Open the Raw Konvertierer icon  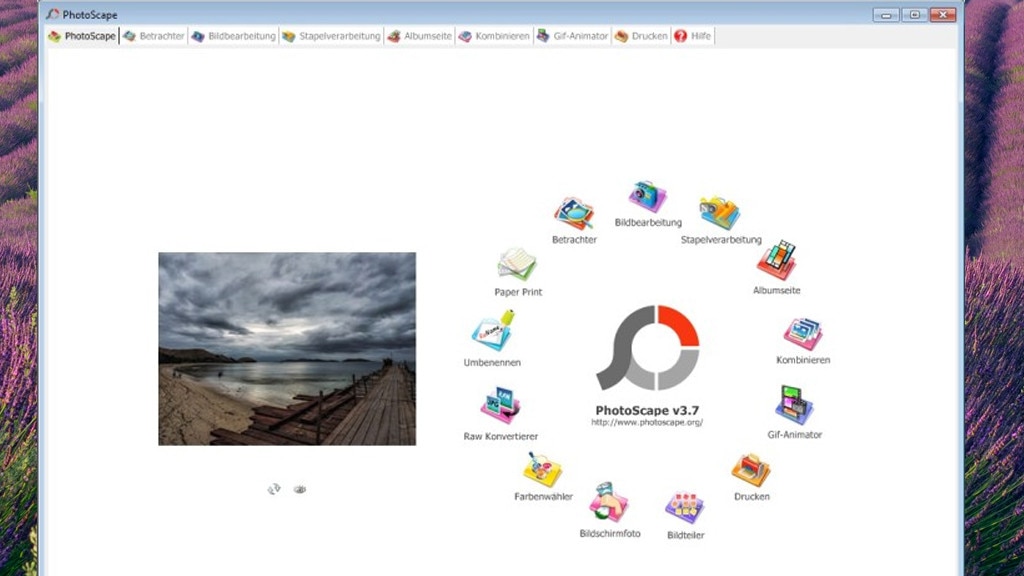click(x=501, y=406)
